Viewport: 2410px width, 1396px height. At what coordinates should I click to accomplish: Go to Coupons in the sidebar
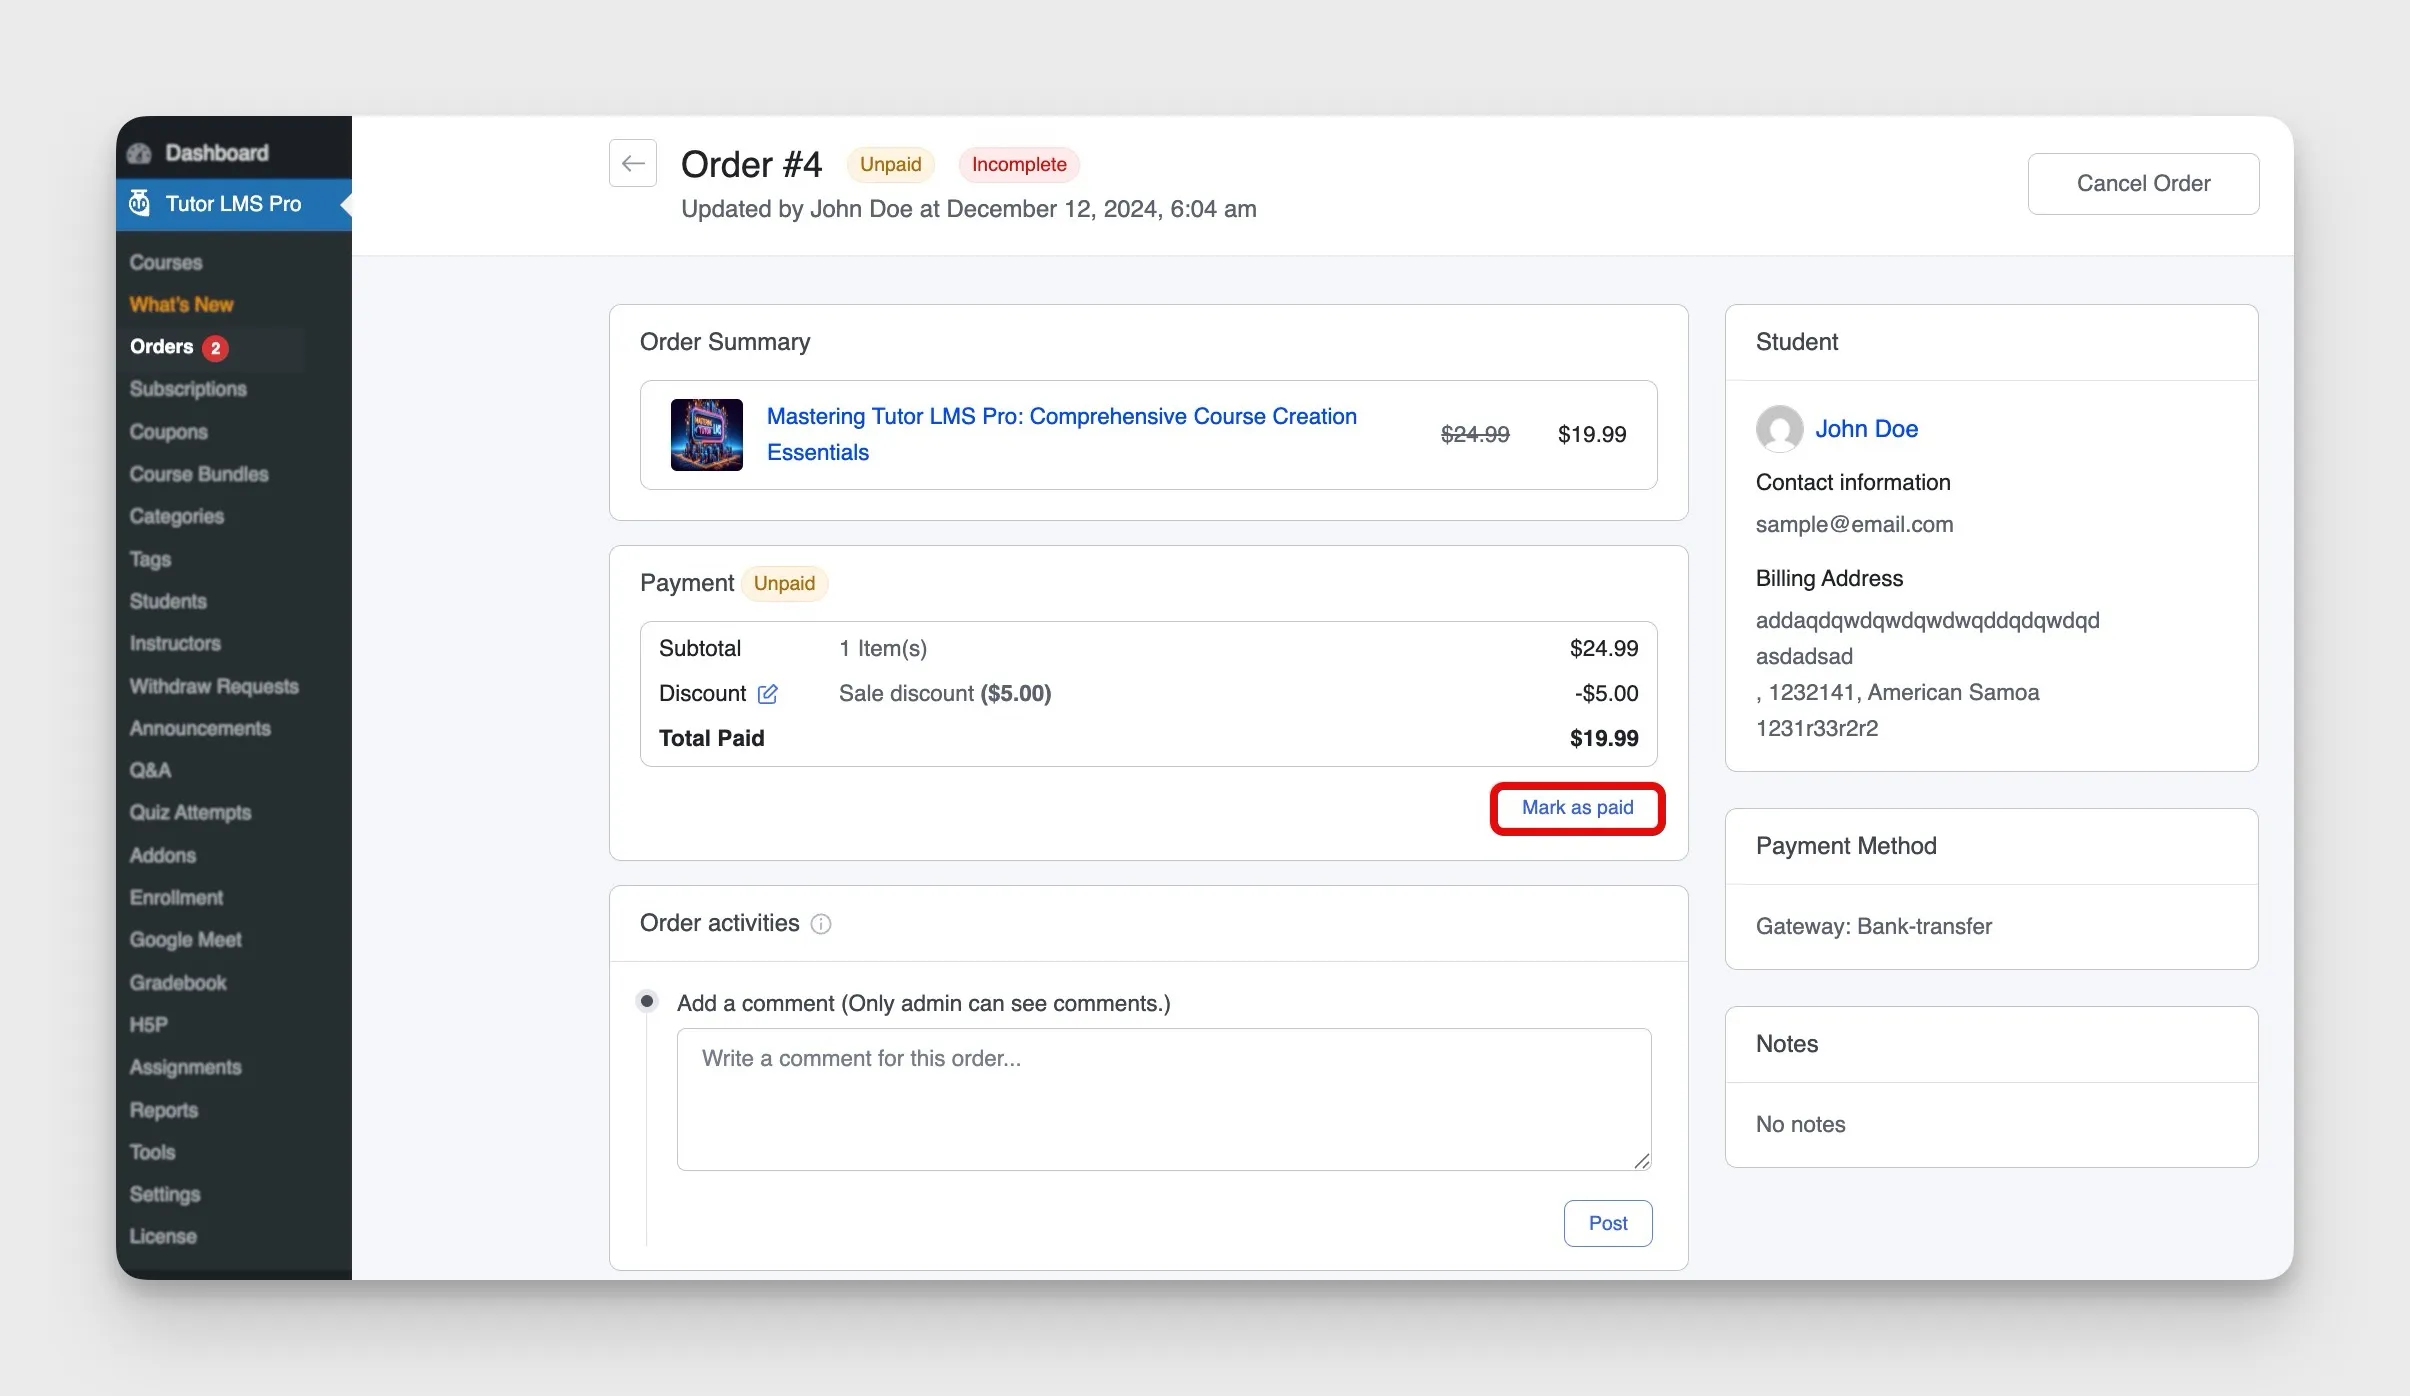point(168,432)
